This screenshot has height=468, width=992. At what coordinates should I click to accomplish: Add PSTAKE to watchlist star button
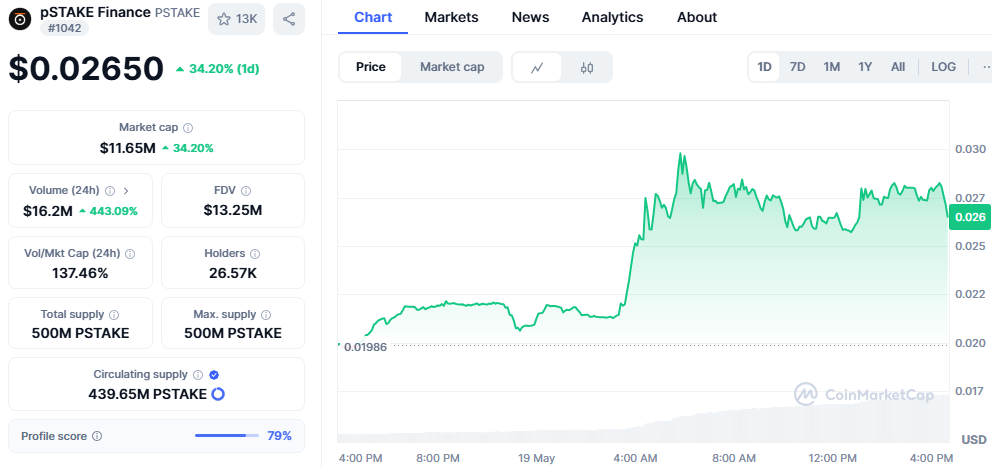pos(237,19)
